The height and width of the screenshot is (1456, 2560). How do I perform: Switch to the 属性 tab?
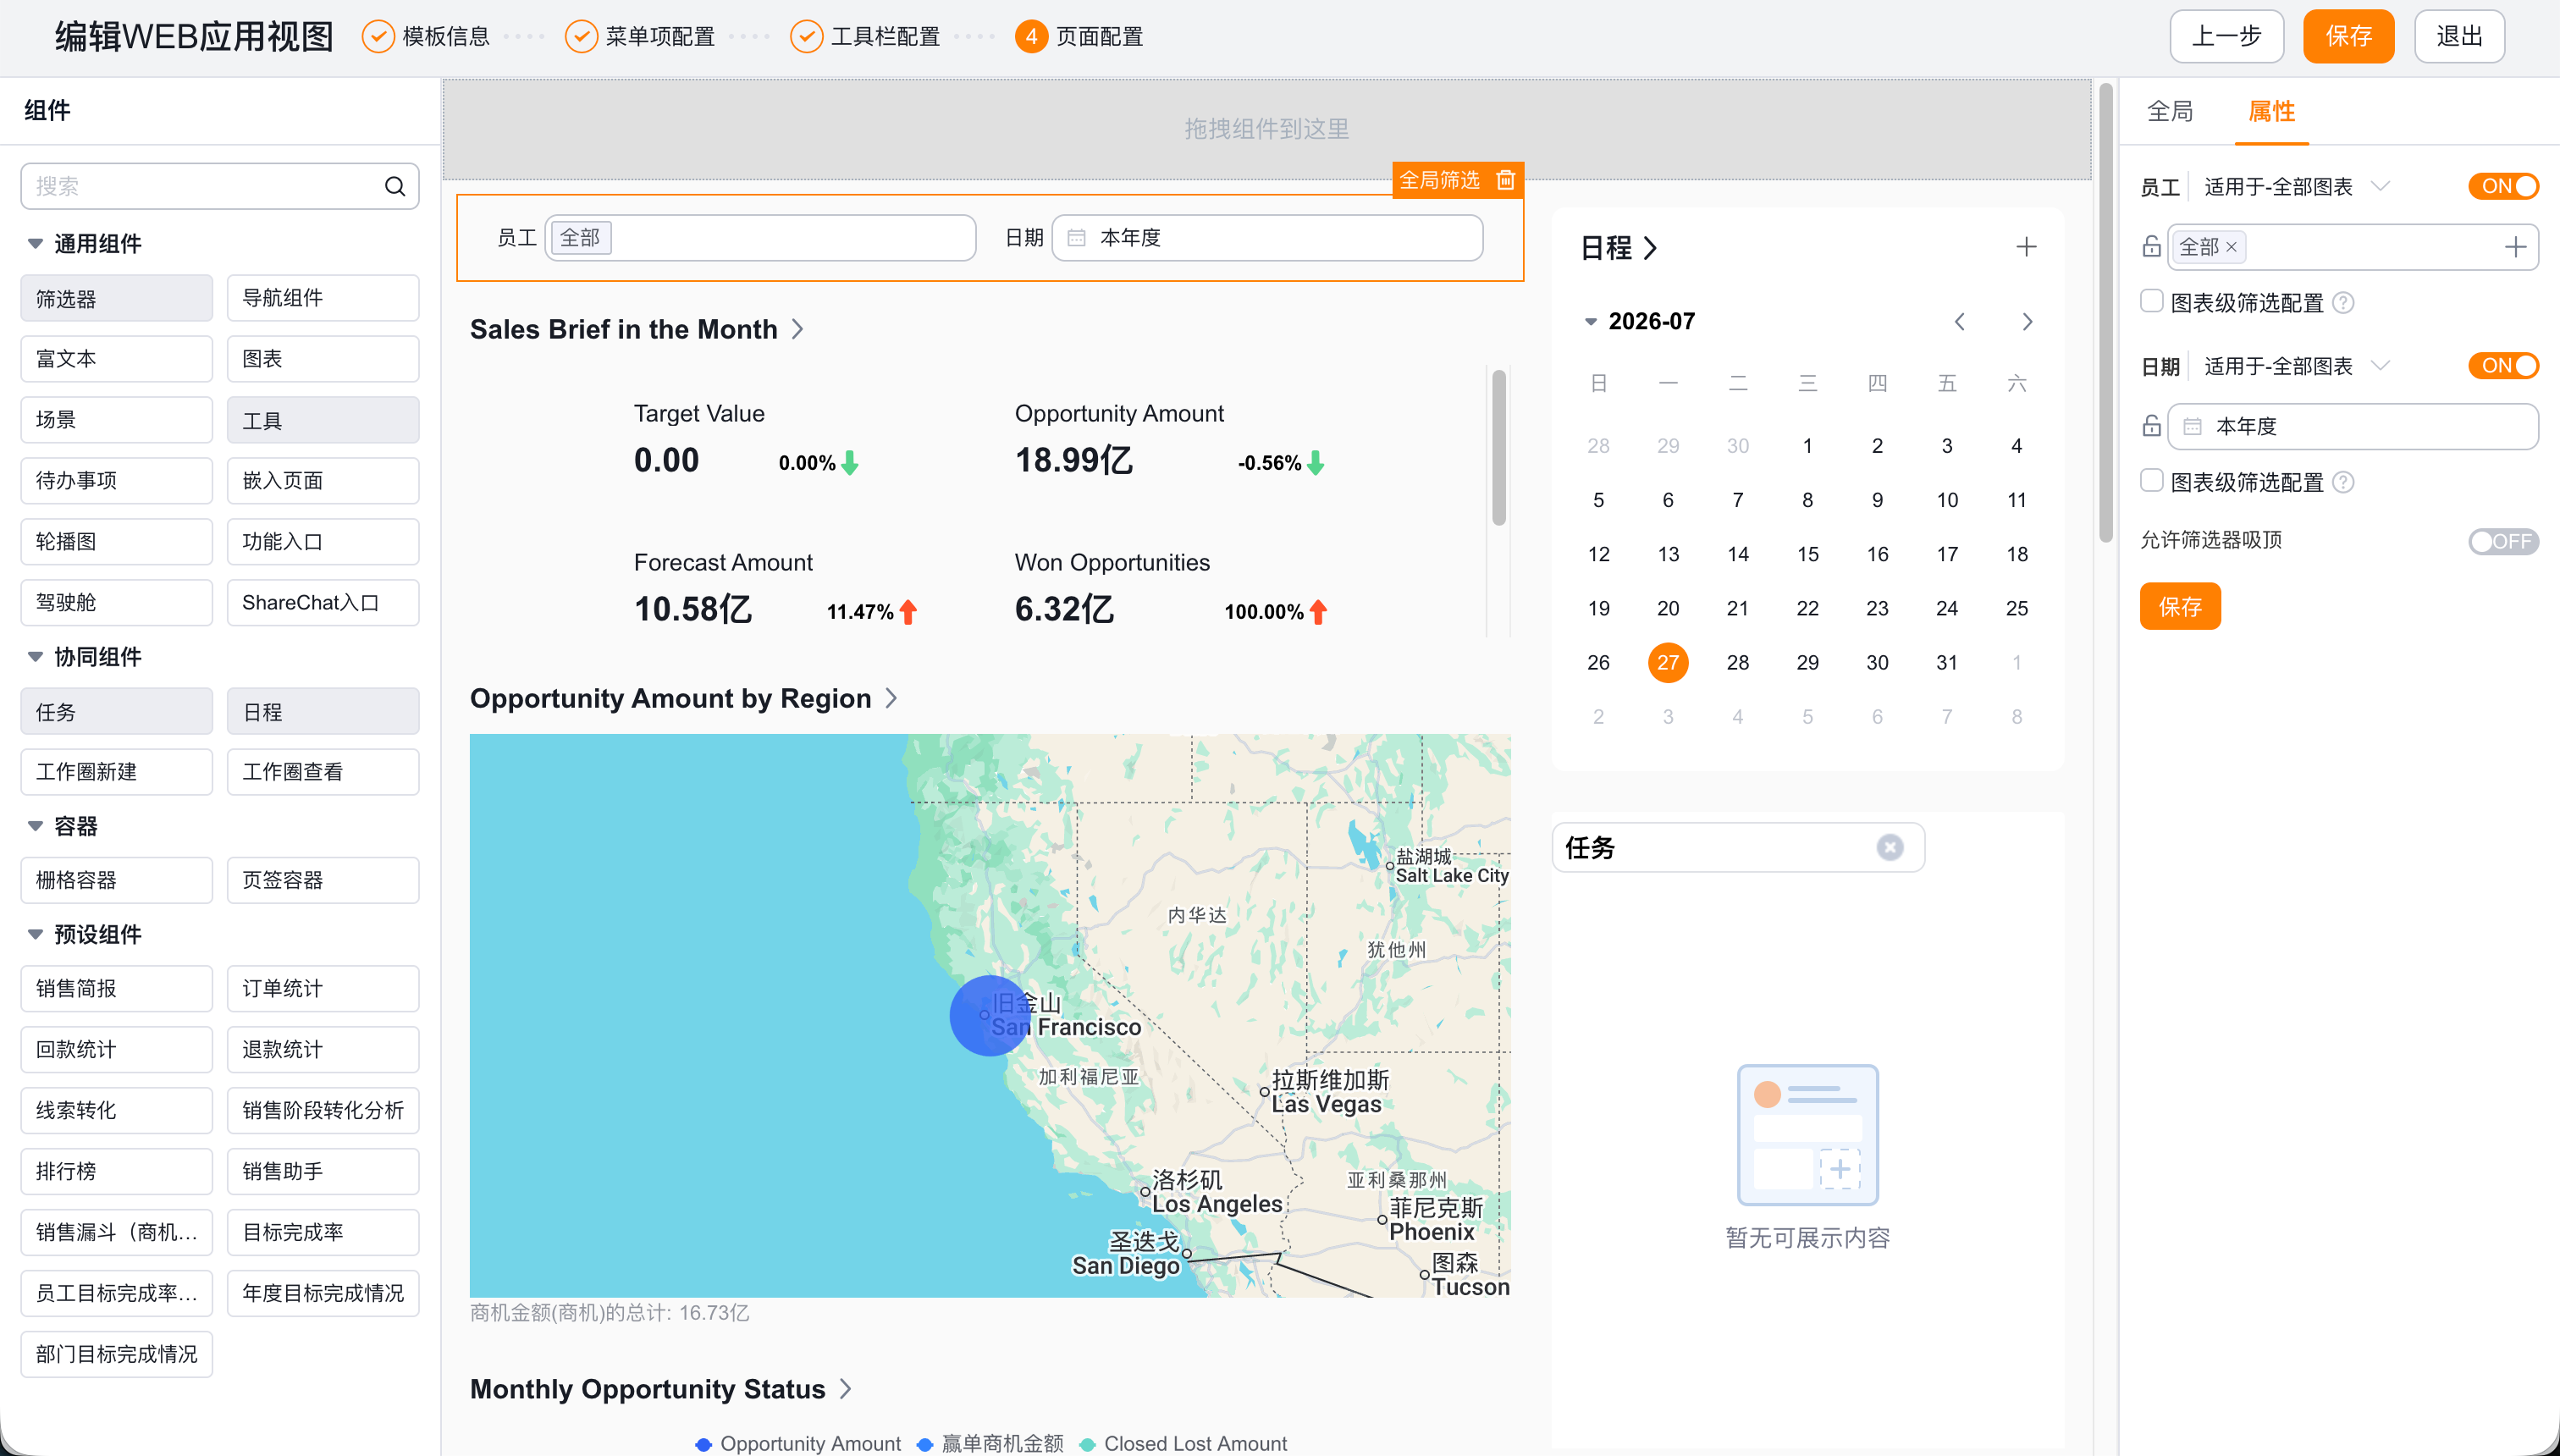2271,112
